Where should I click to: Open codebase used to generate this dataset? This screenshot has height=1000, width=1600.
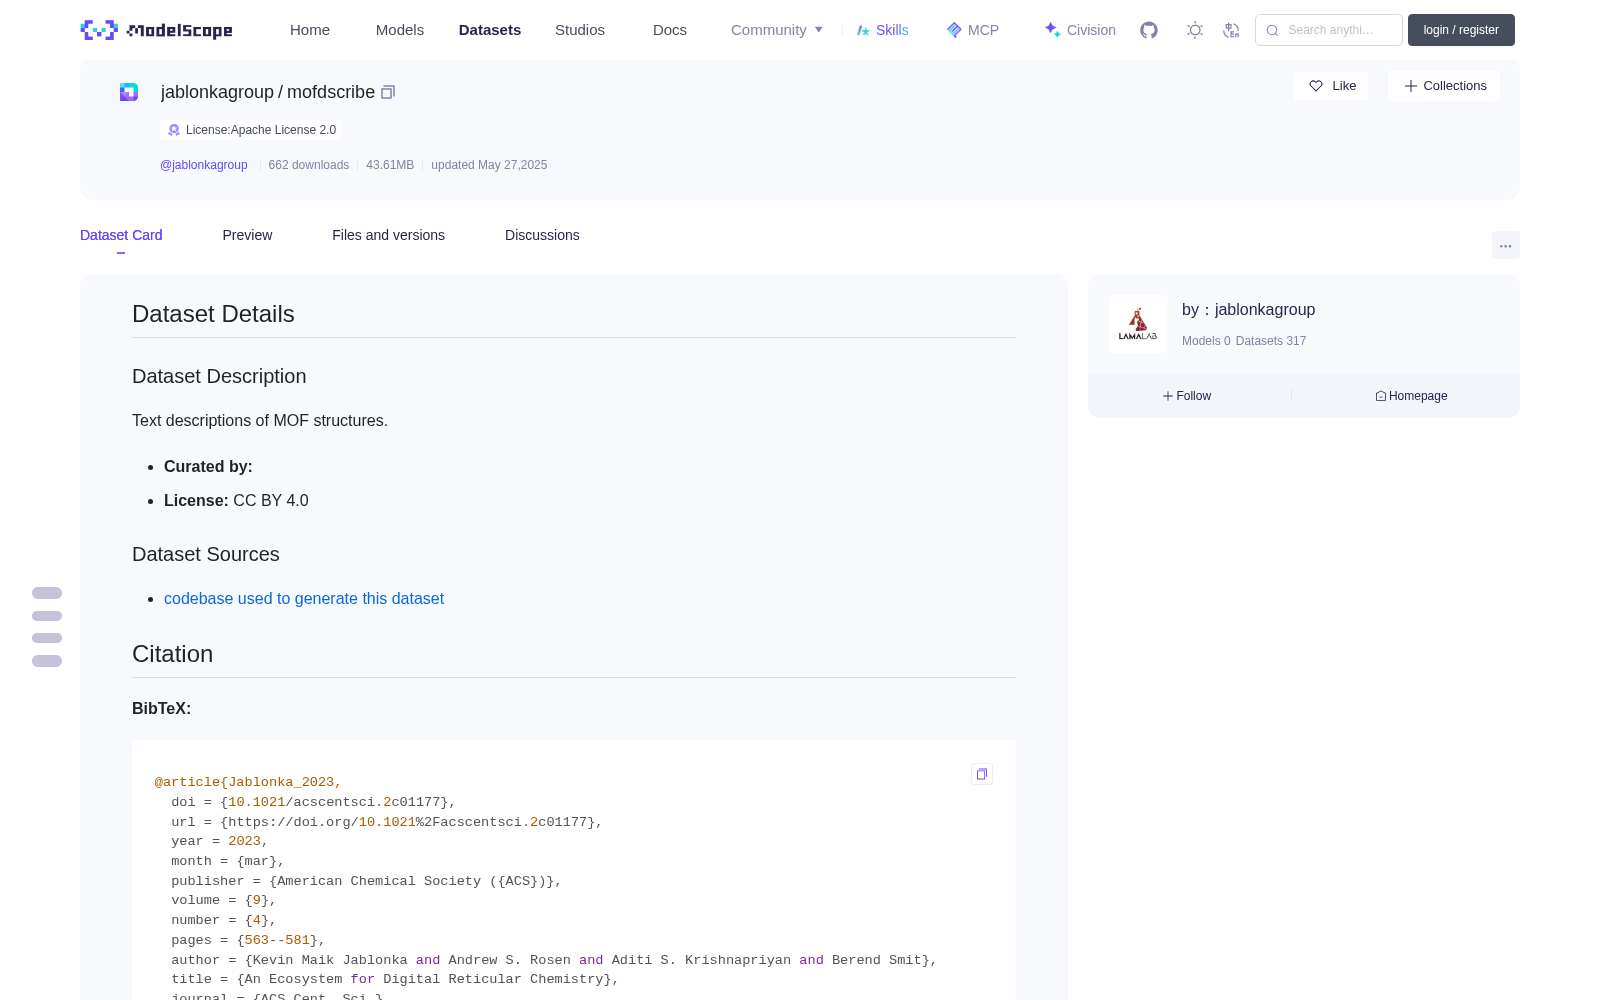point(304,598)
